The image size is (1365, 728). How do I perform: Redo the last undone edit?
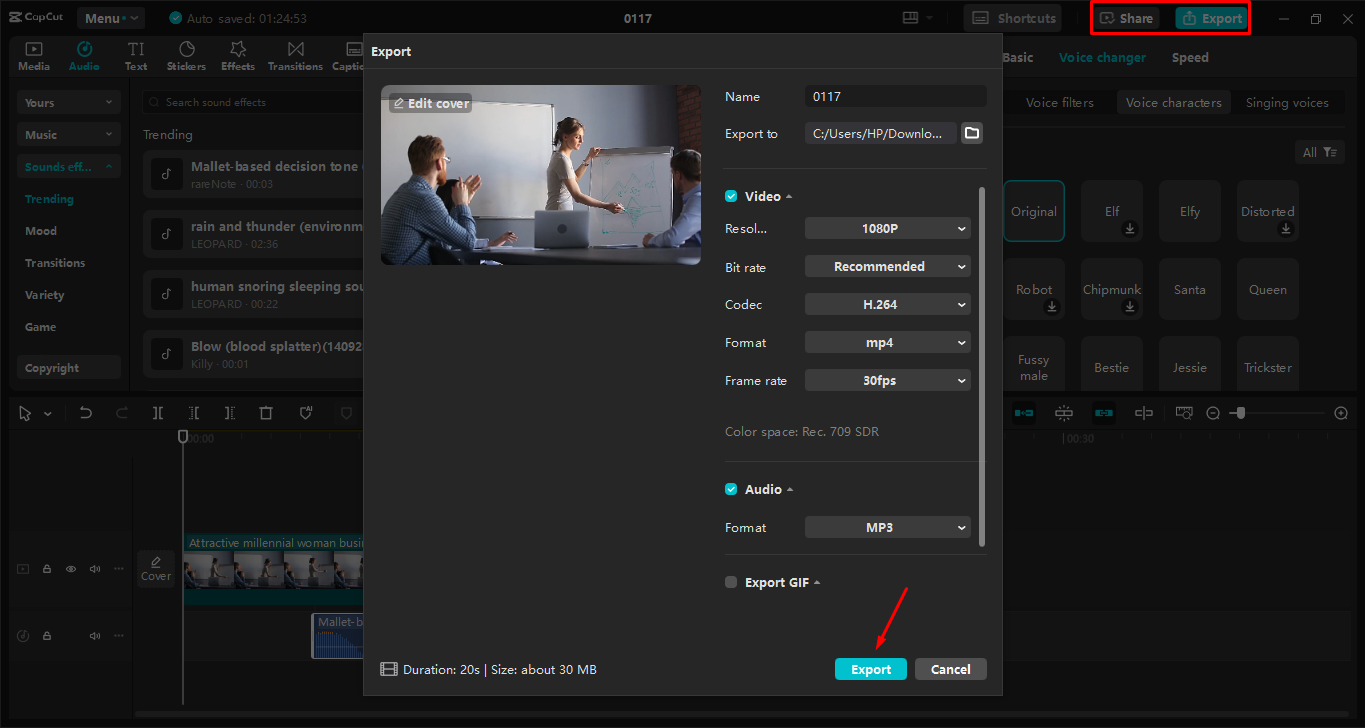(x=122, y=413)
